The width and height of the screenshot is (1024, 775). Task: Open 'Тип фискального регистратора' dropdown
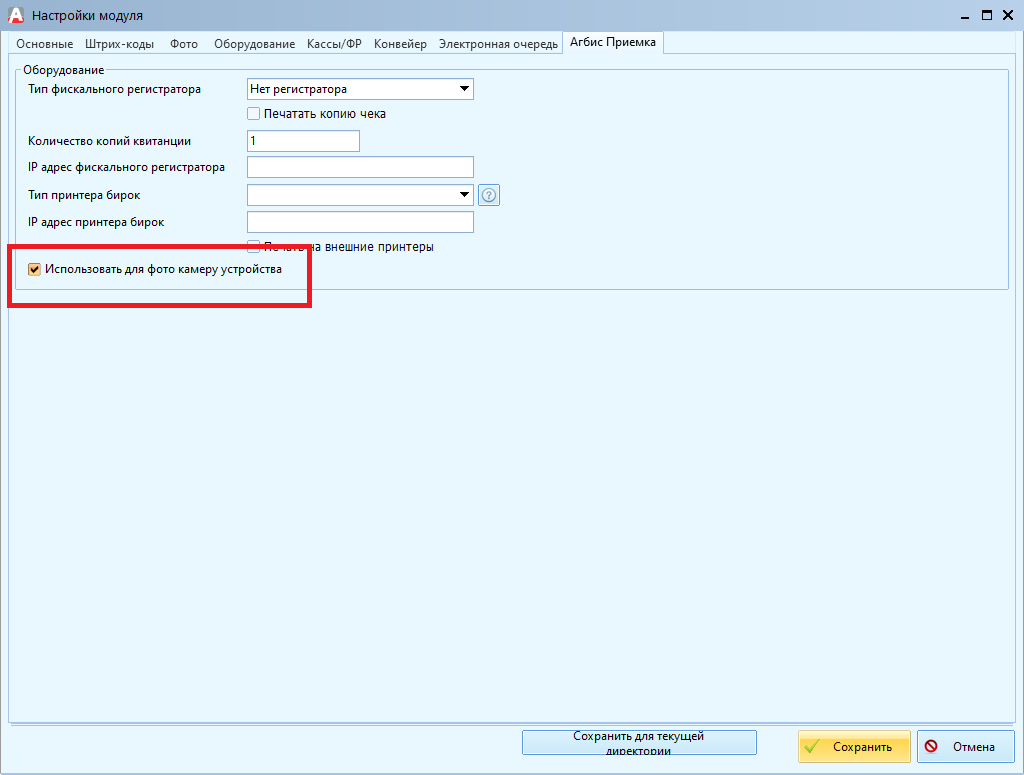coord(360,89)
